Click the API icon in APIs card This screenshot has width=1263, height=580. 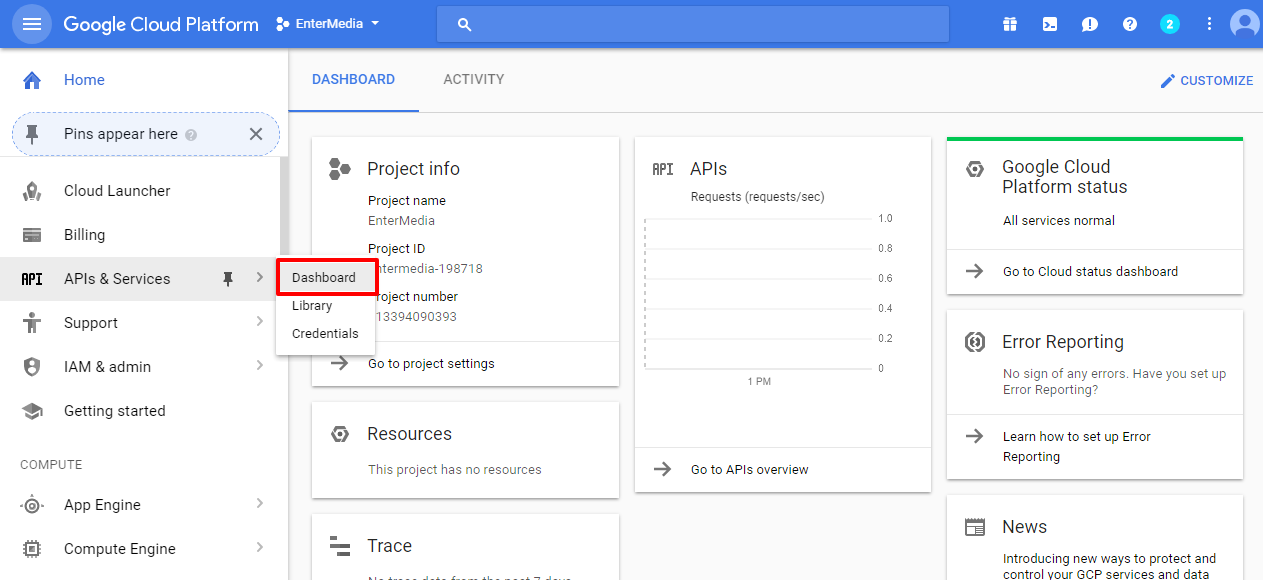coord(662,169)
